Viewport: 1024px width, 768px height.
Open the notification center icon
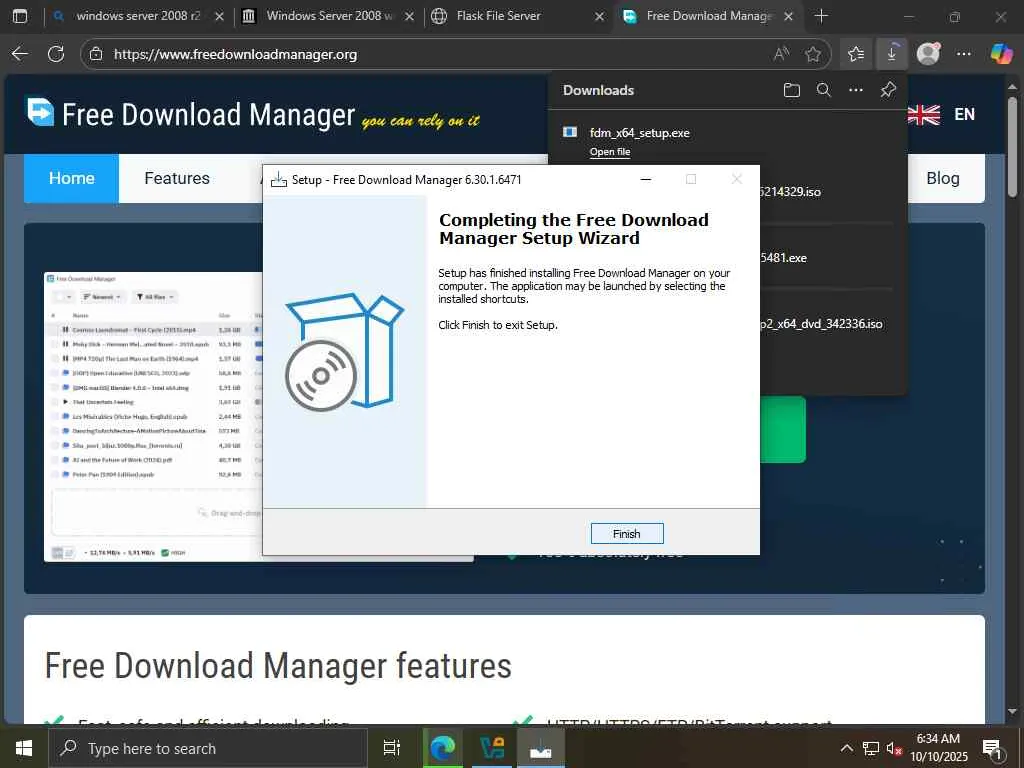(x=993, y=750)
